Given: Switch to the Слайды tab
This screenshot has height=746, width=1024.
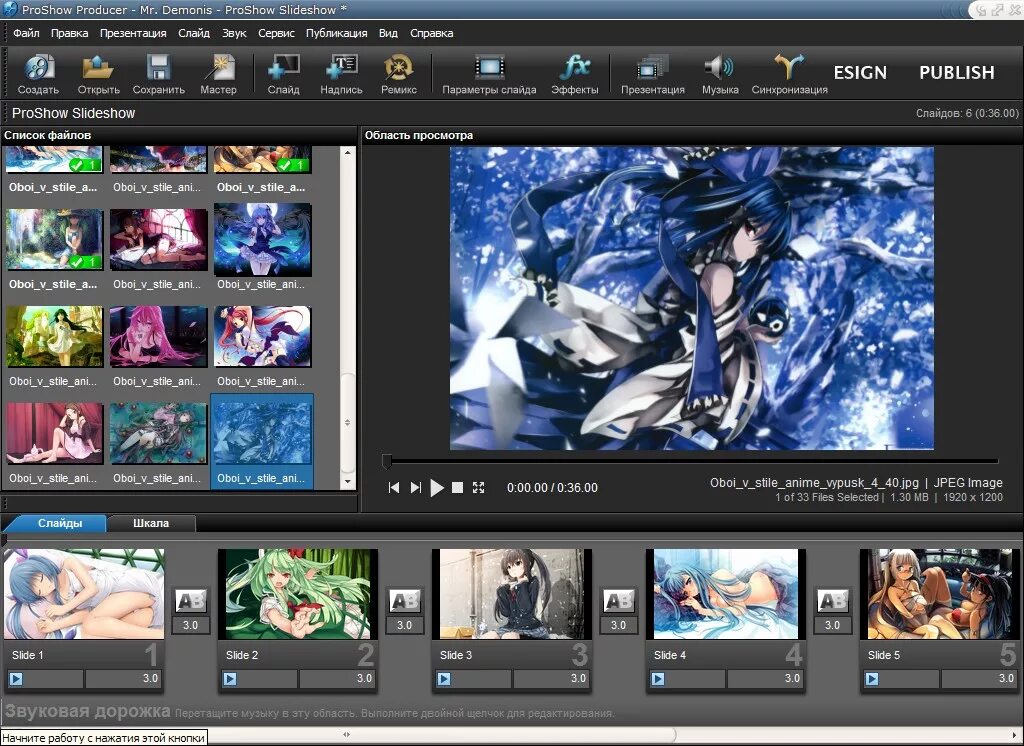Looking at the screenshot, I should 59,523.
